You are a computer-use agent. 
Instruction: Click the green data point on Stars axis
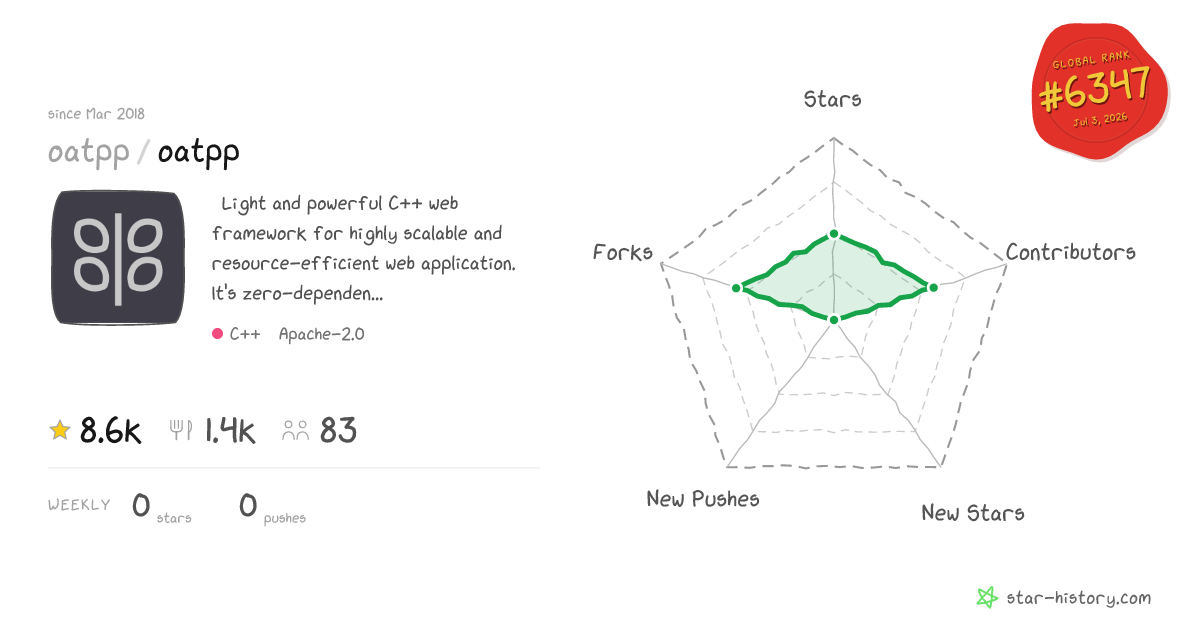pyautogui.click(x=833, y=235)
